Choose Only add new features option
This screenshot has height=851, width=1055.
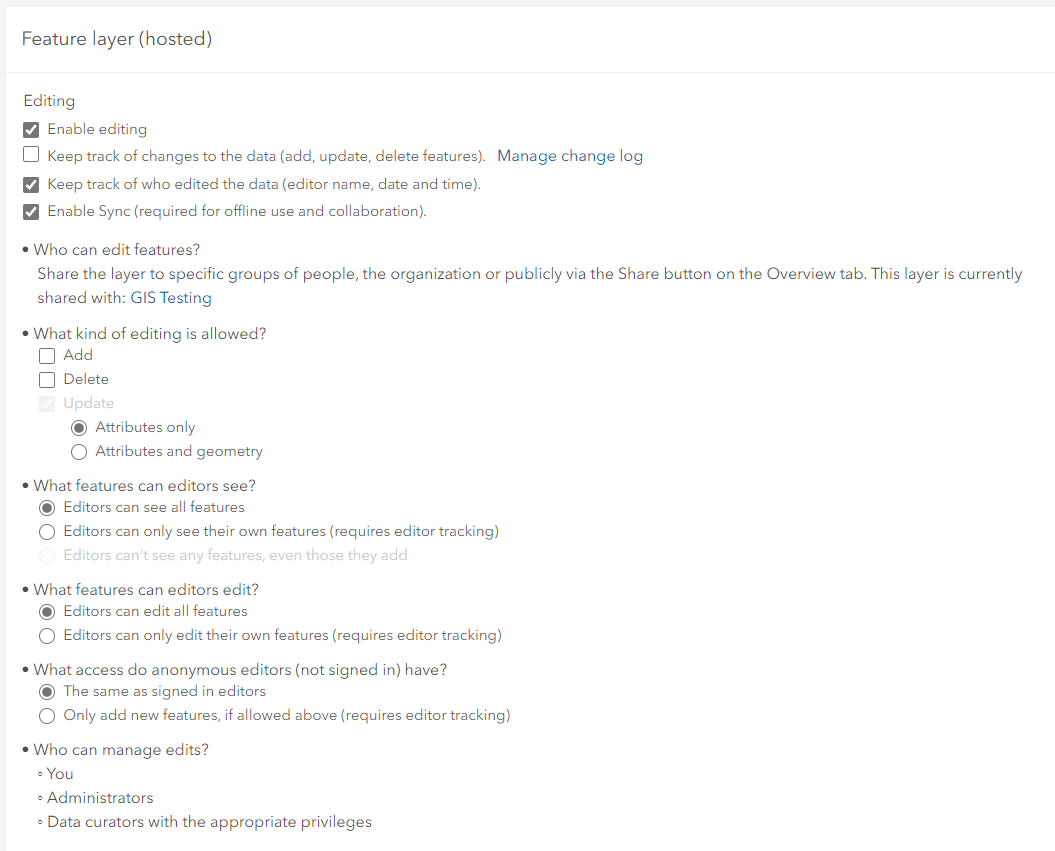tap(47, 715)
